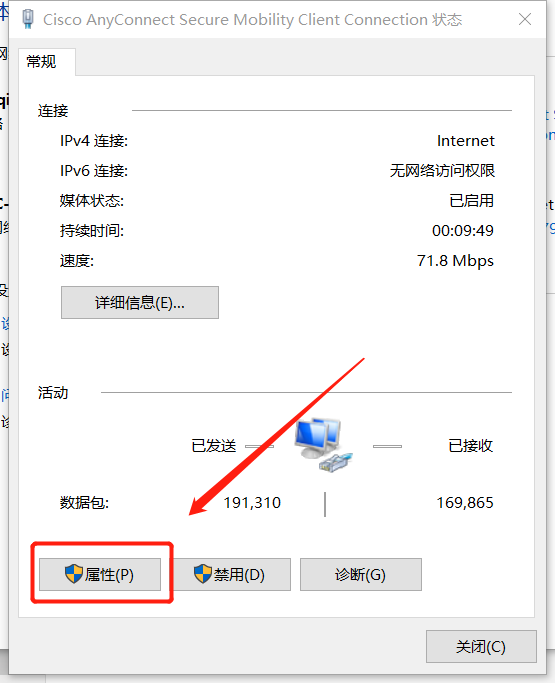The image size is (555, 683).
Task: Select the 常规 tab
Action: [42, 61]
